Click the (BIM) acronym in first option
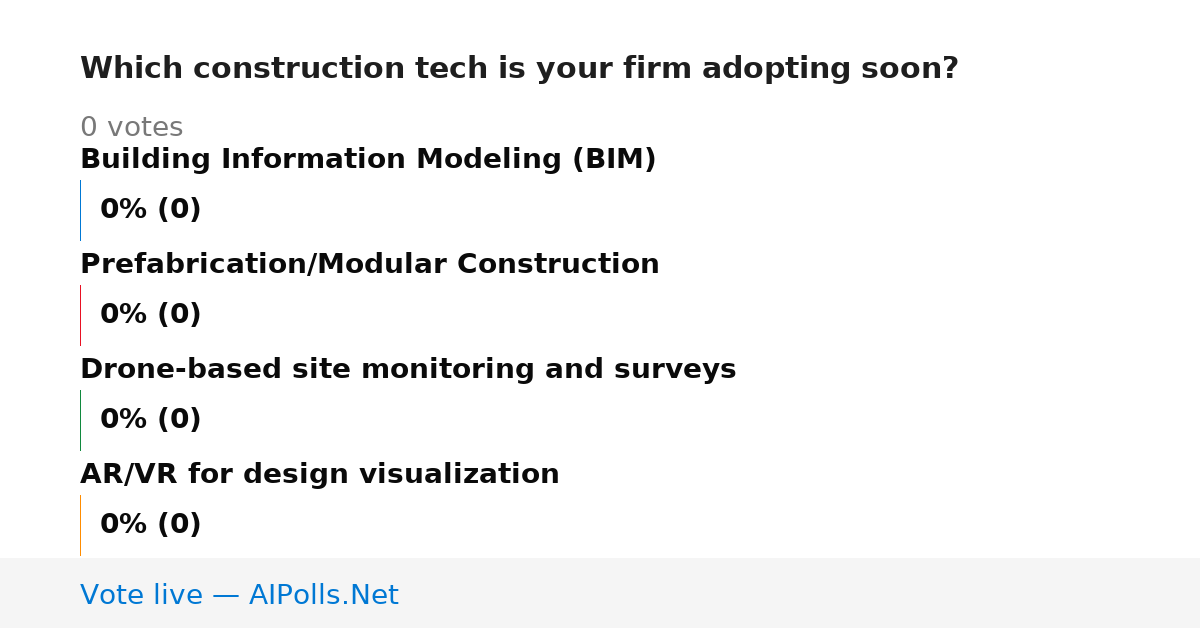 614,160
